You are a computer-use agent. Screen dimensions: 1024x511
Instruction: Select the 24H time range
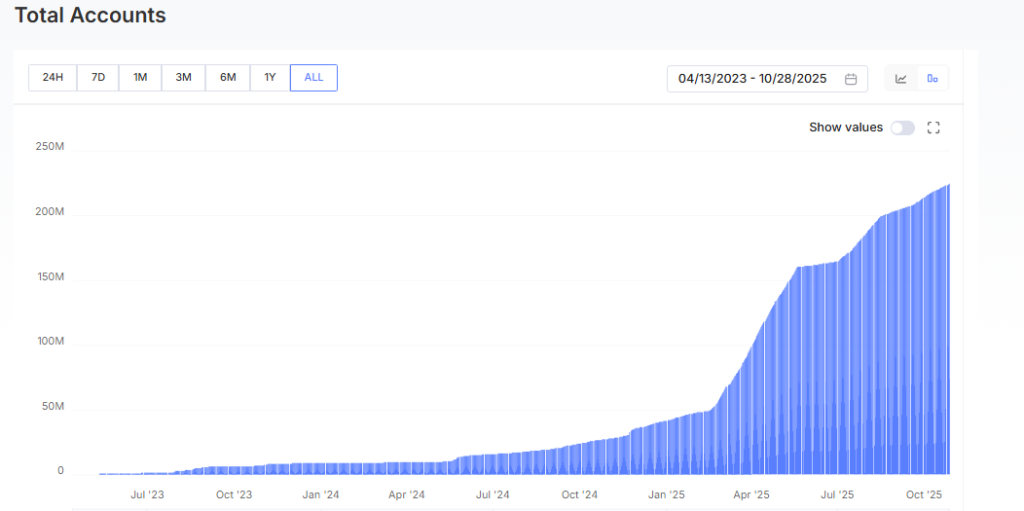53,78
